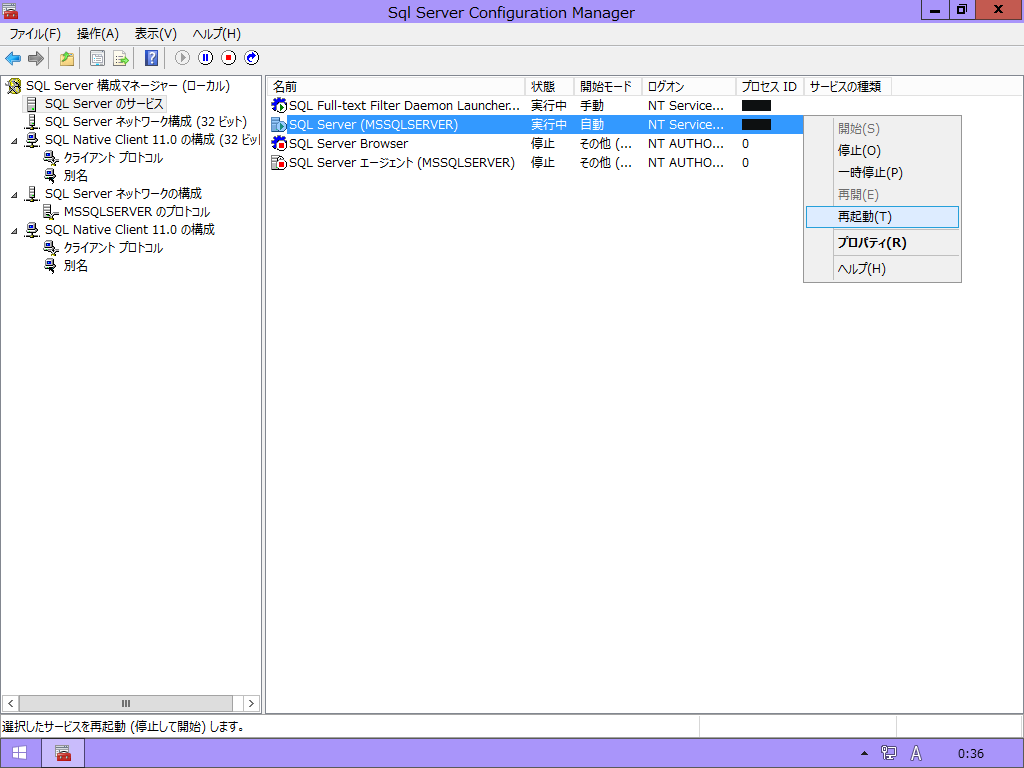Open Properties via the toolbar icon
This screenshot has width=1024, height=768.
click(x=97, y=58)
